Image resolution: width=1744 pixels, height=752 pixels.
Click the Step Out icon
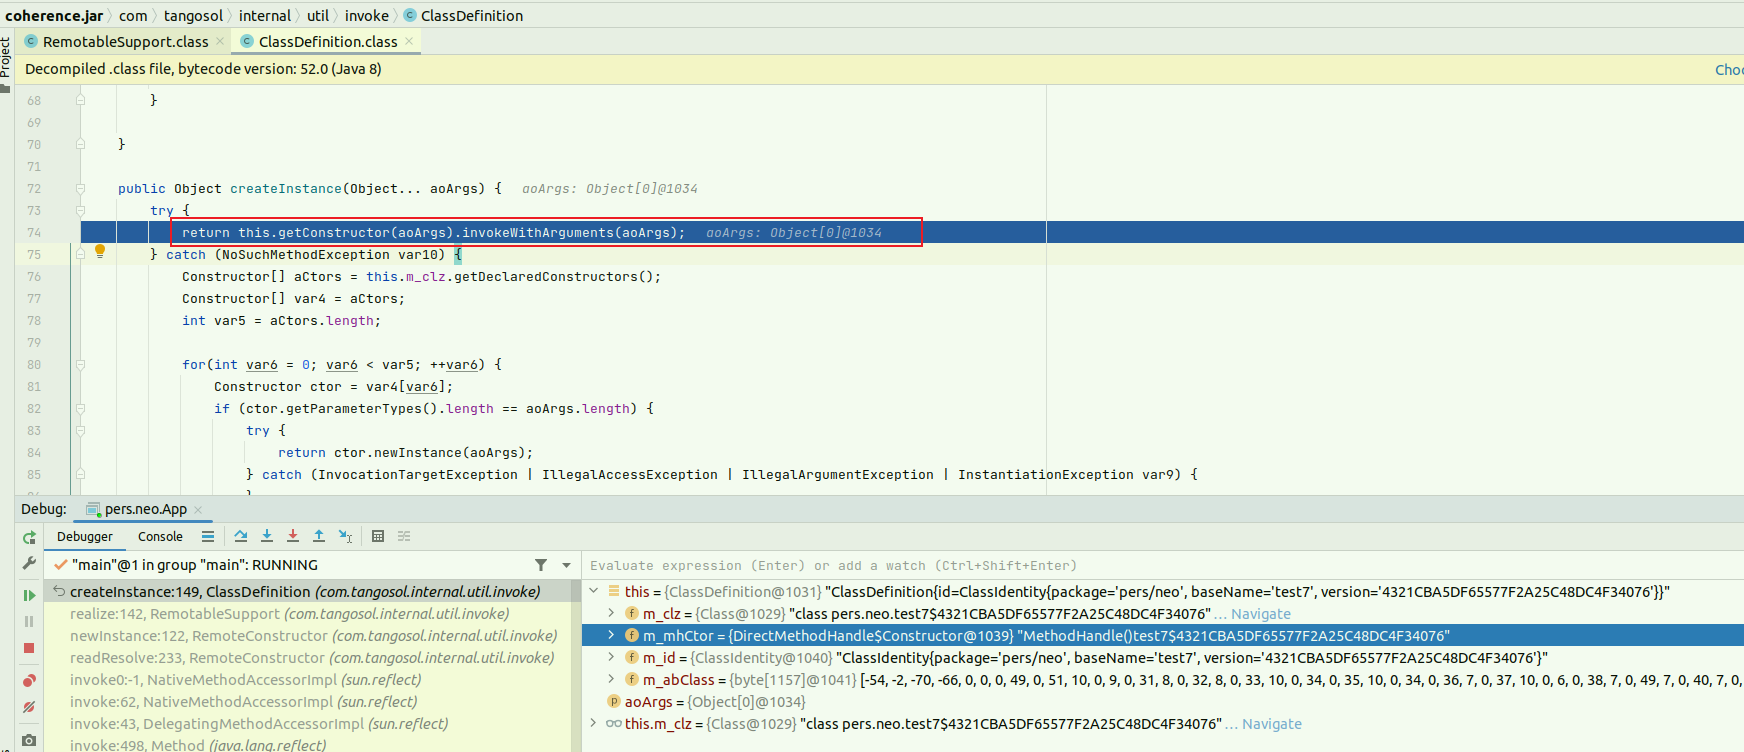pyautogui.click(x=319, y=536)
